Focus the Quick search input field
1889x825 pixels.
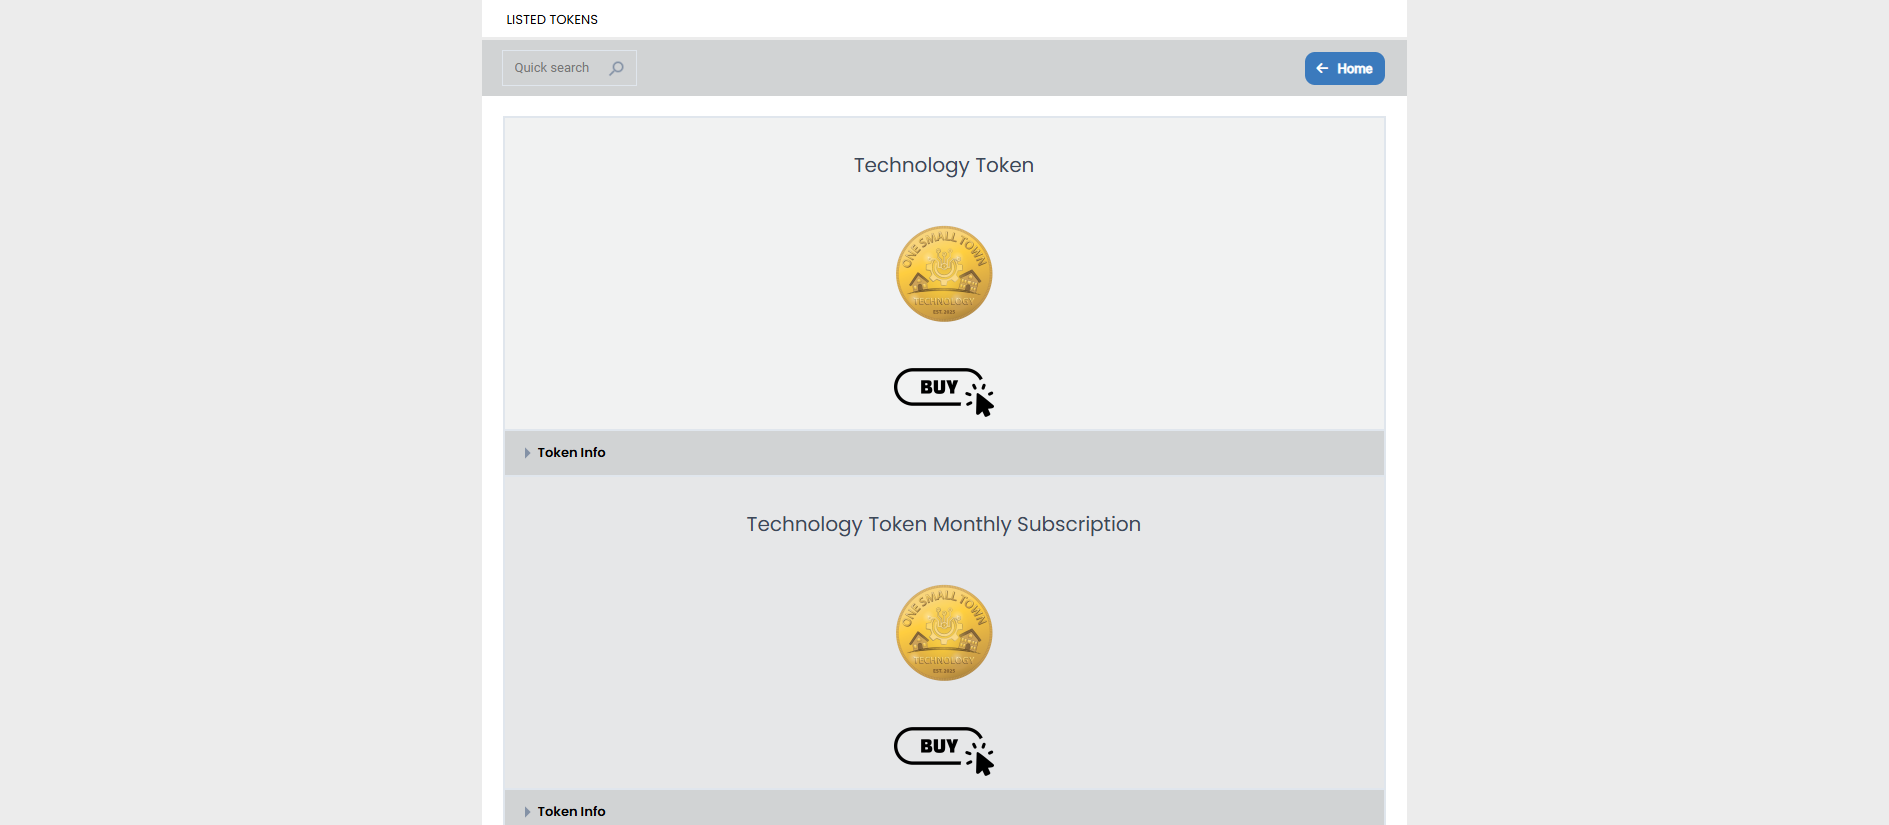(553, 68)
